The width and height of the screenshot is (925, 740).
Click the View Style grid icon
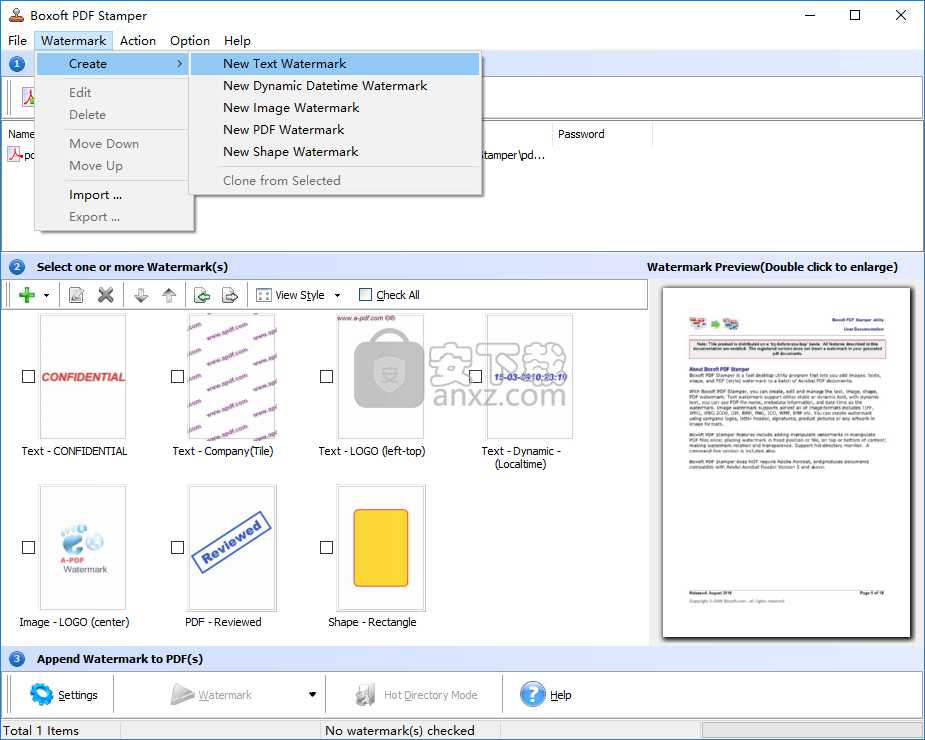coord(264,295)
